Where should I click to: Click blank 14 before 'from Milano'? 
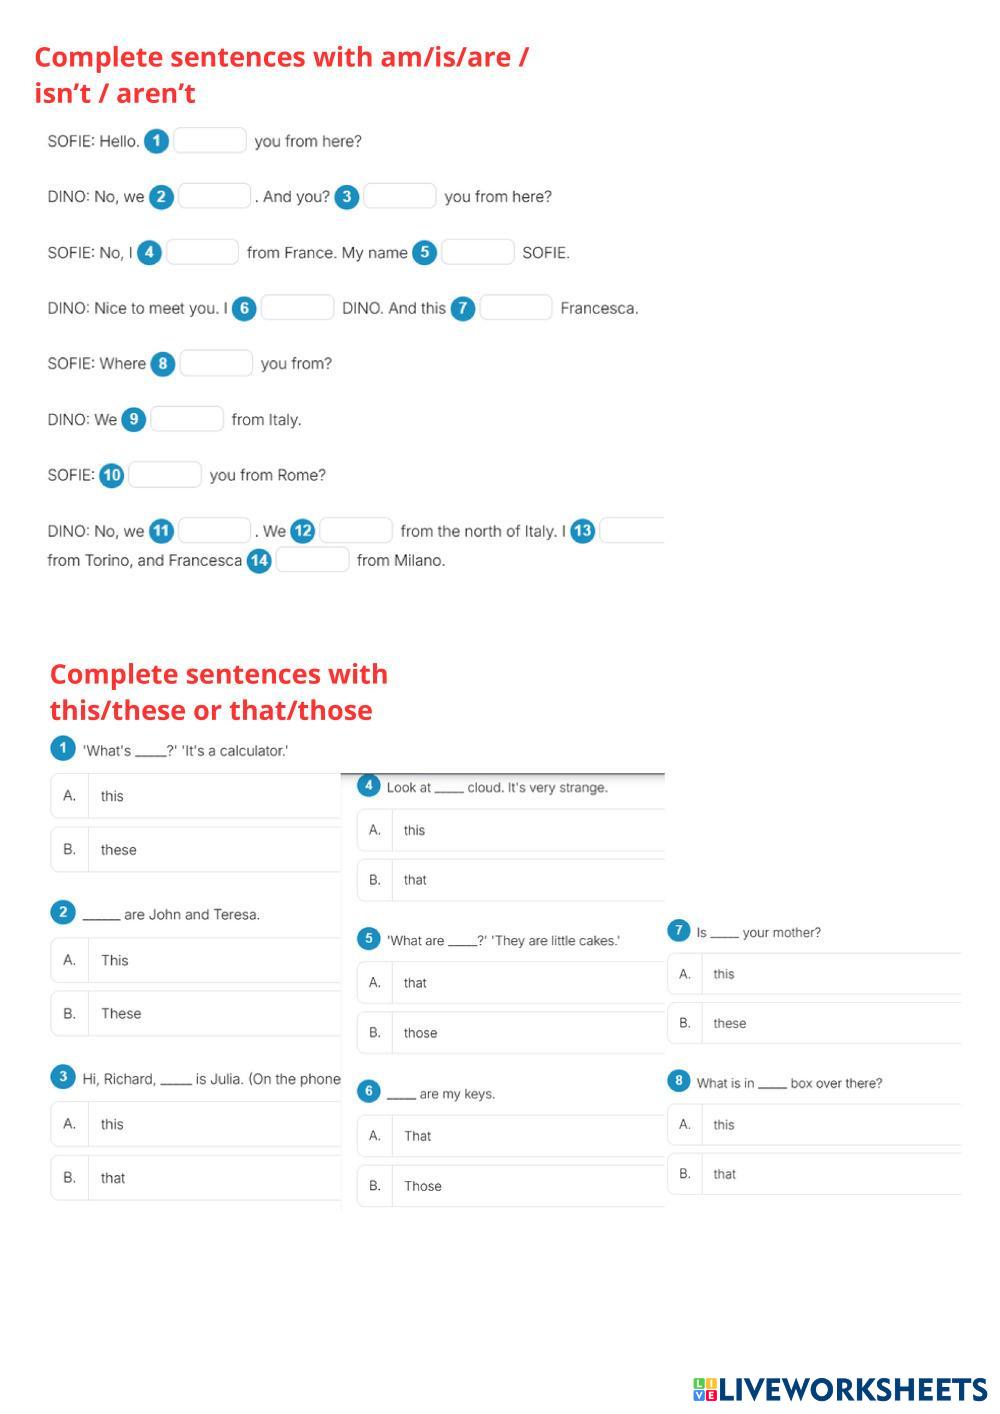(312, 560)
